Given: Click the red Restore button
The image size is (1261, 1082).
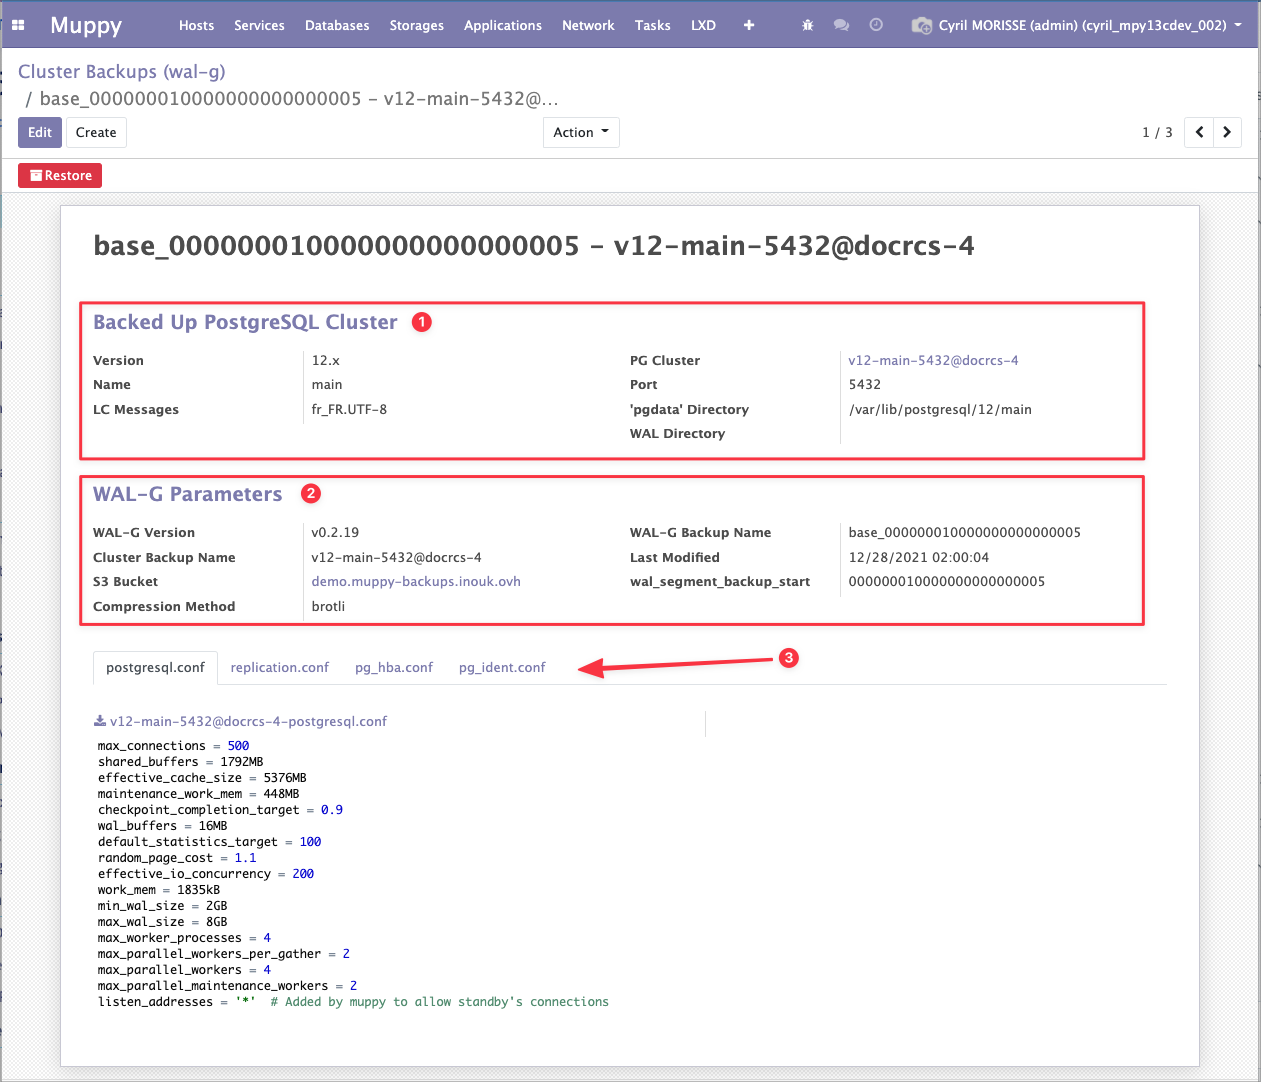Looking at the screenshot, I should [x=60, y=175].
